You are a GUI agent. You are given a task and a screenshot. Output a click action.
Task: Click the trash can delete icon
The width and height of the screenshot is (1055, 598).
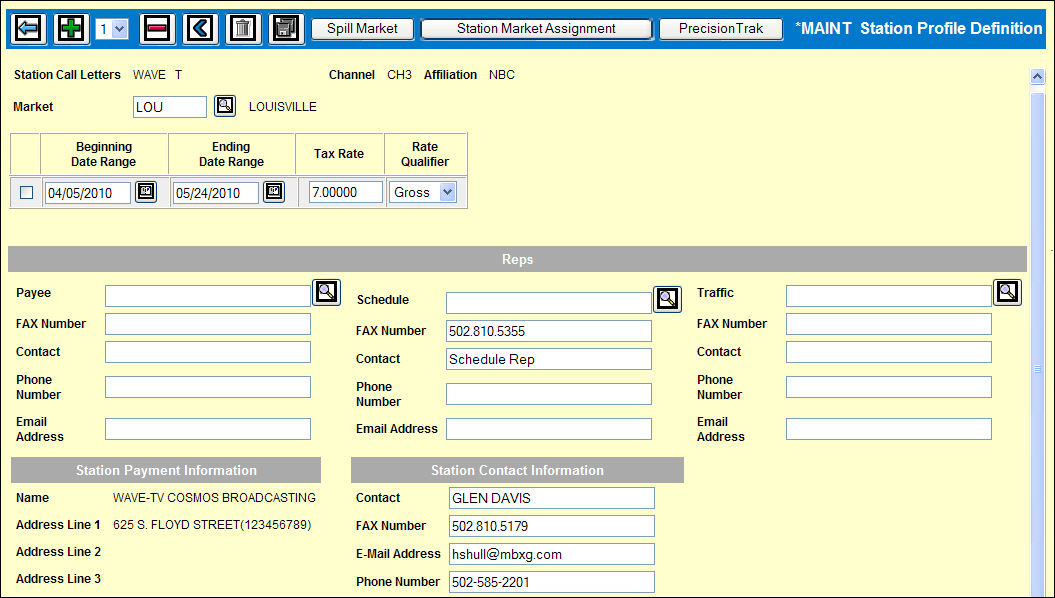[x=244, y=29]
